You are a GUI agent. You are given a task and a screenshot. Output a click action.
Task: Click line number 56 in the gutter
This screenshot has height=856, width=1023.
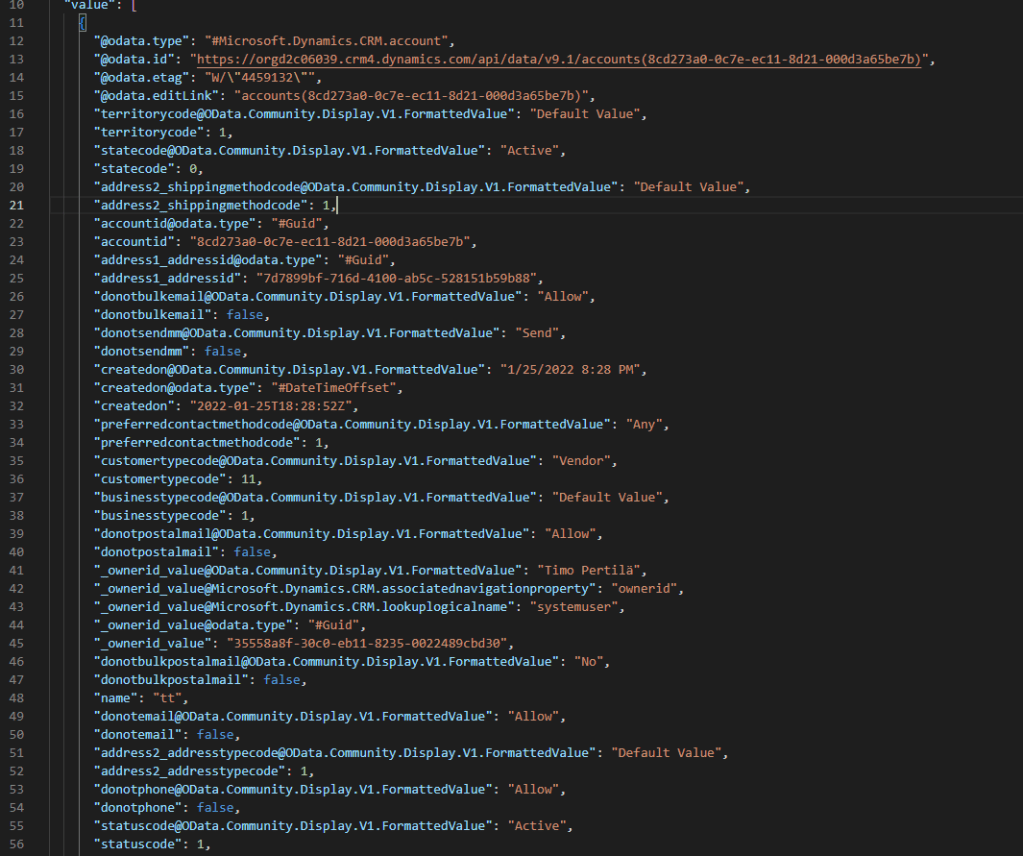tap(16, 844)
